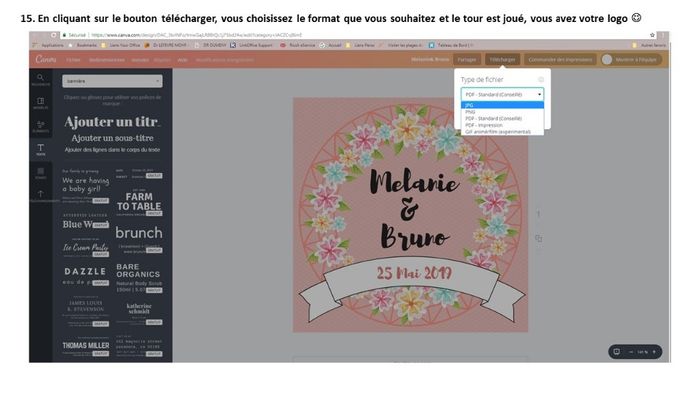Image resolution: width=700 pixels, height=393 pixels.
Task: Open the LinkOffice Support bookmark
Action: click(251, 45)
